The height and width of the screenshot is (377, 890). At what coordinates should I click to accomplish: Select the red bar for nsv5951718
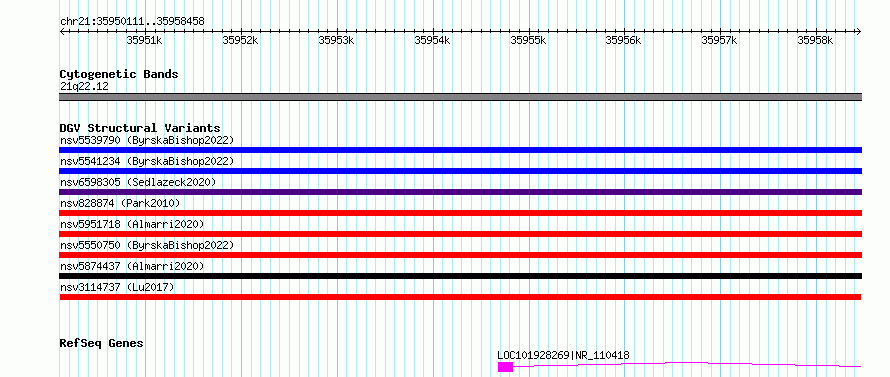[x=460, y=234]
